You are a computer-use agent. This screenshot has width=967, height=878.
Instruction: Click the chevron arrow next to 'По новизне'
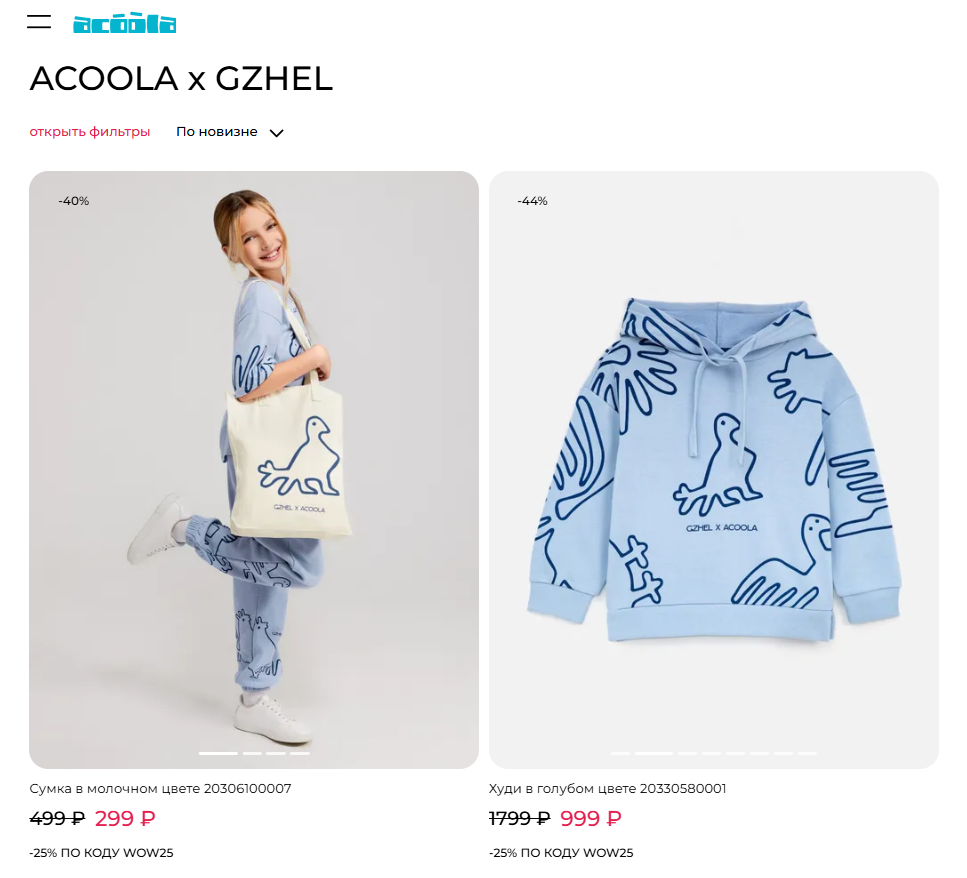(277, 133)
